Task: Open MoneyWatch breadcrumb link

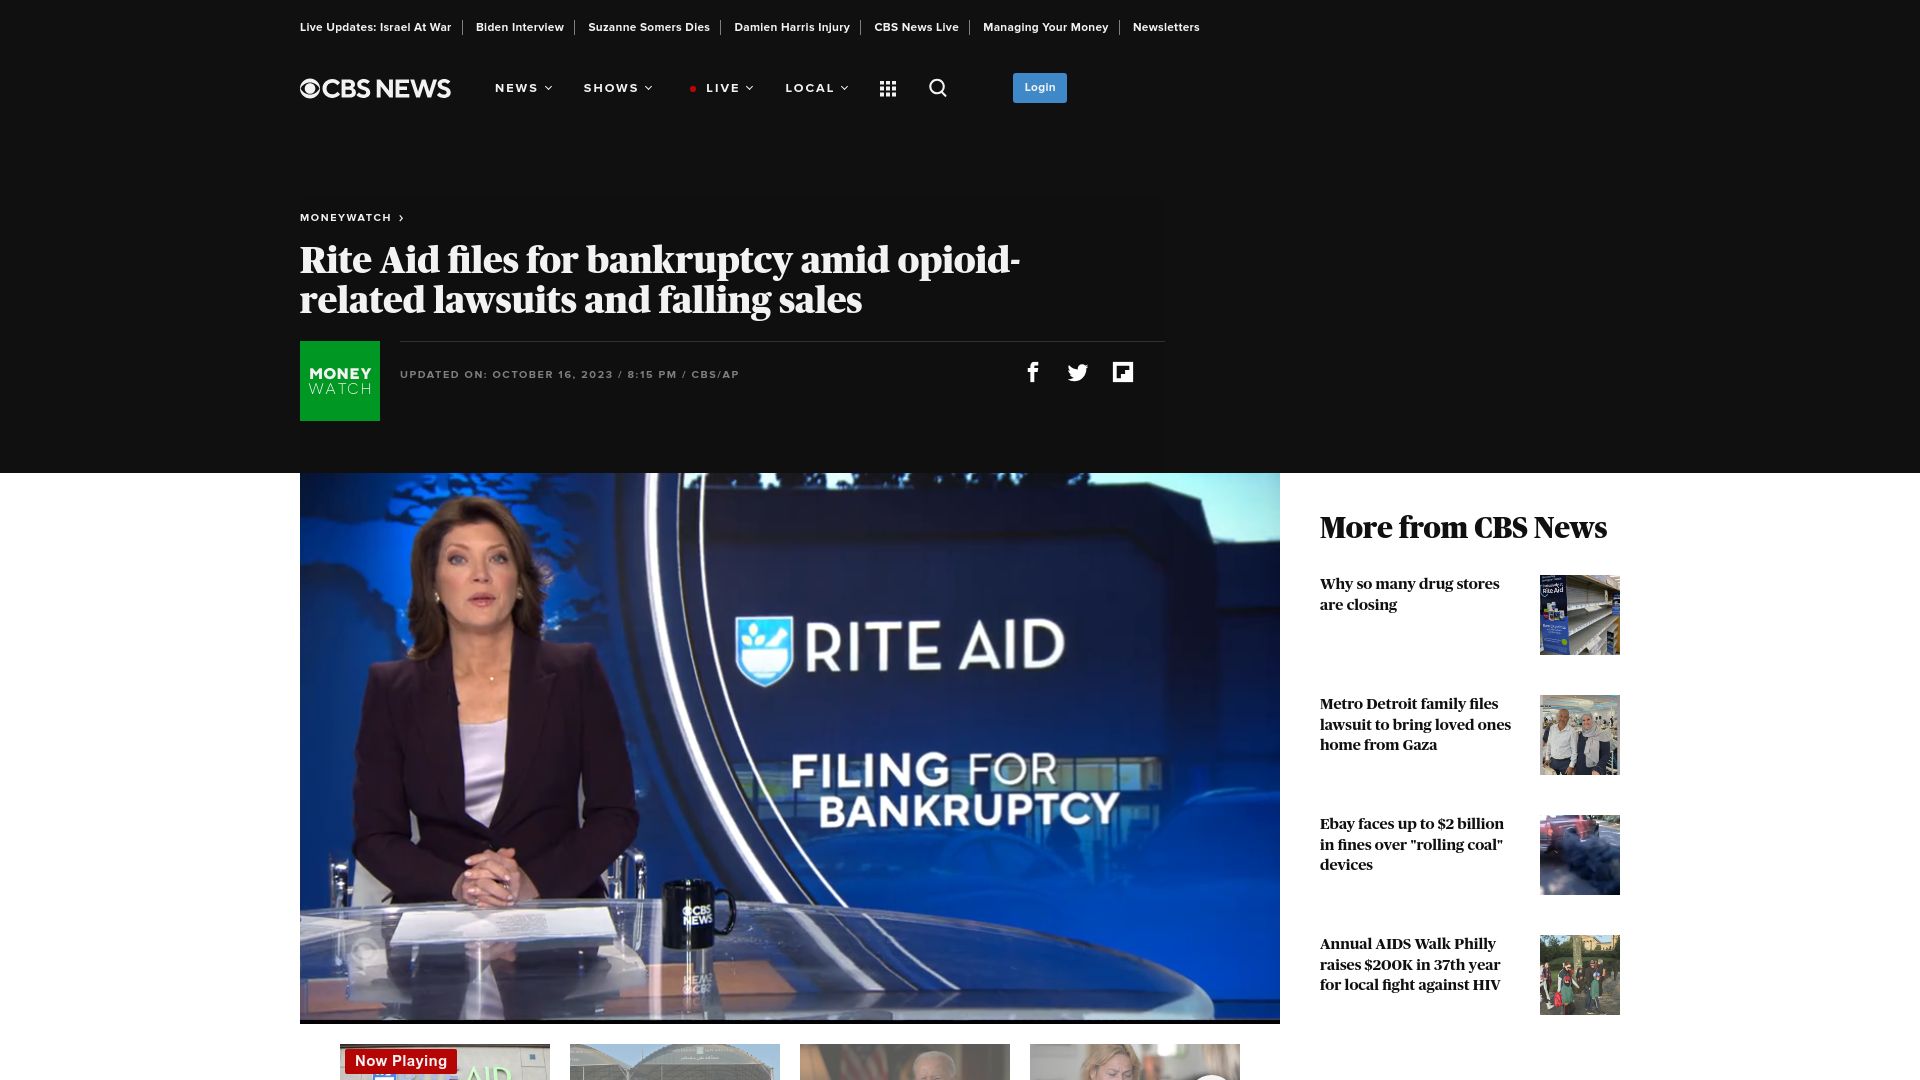Action: click(x=351, y=217)
